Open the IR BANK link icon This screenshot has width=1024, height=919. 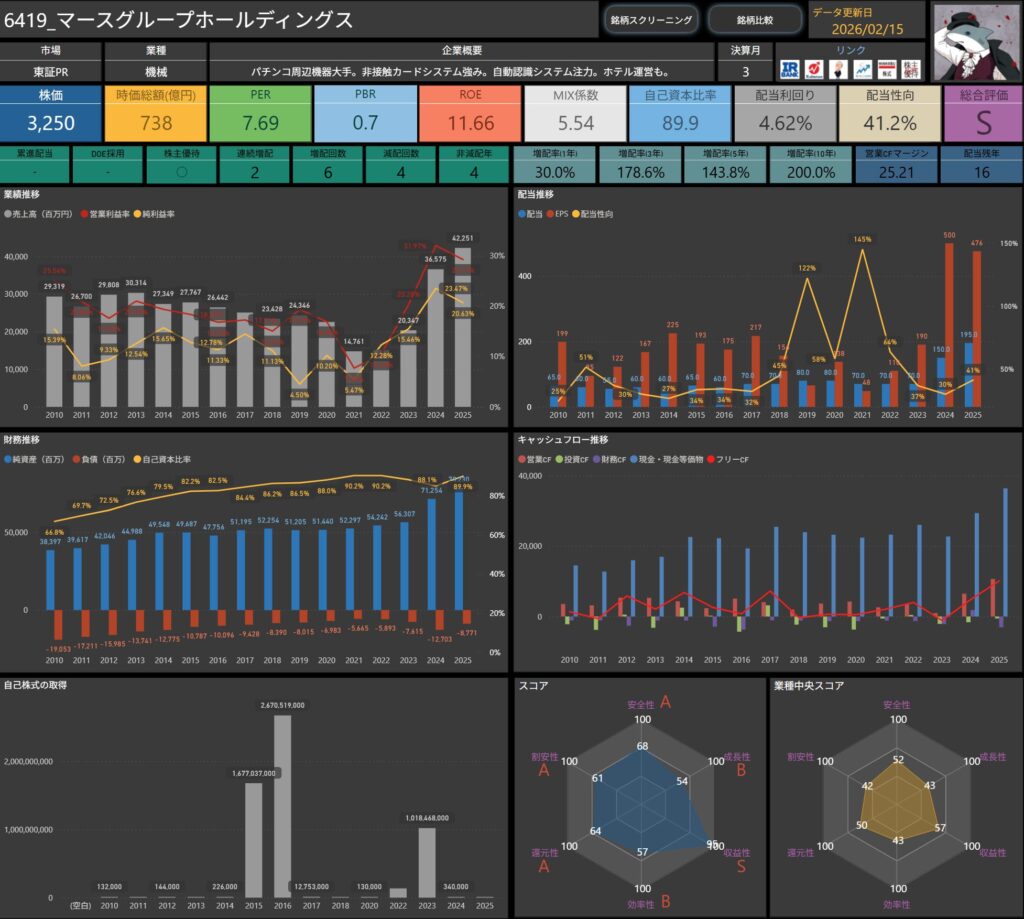pyautogui.click(x=791, y=69)
